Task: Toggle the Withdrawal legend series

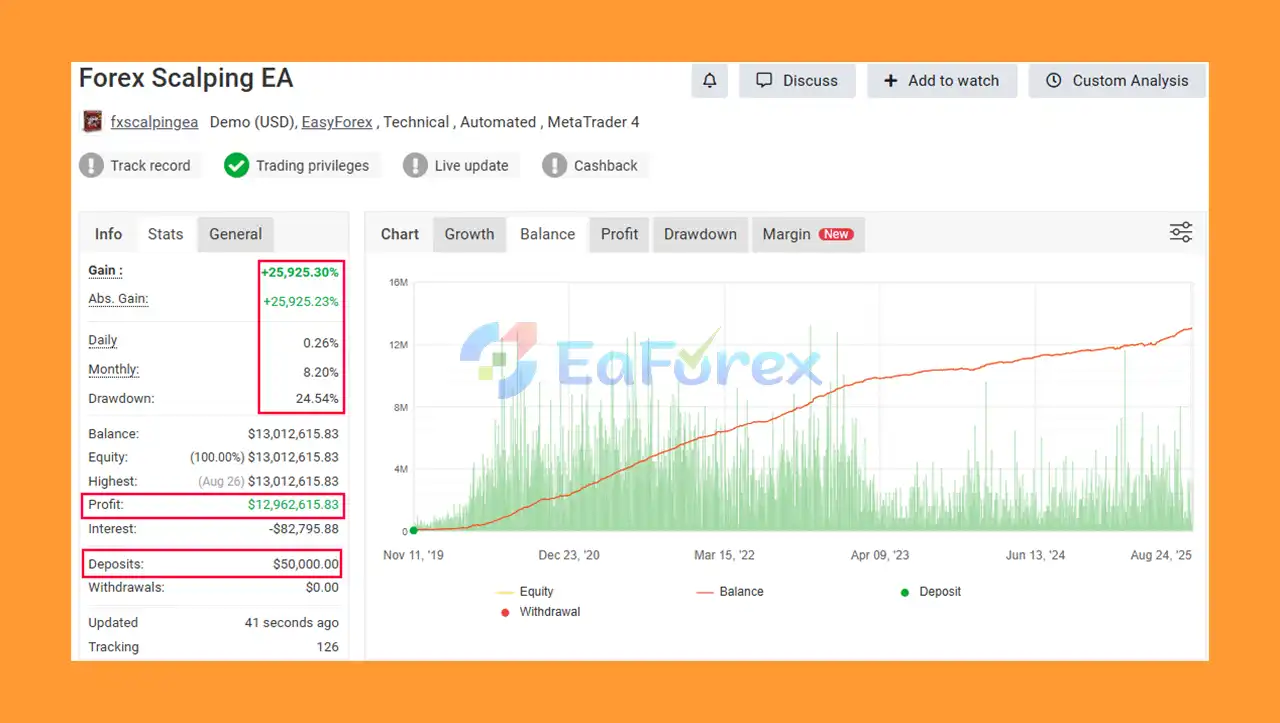Action: tap(538, 612)
